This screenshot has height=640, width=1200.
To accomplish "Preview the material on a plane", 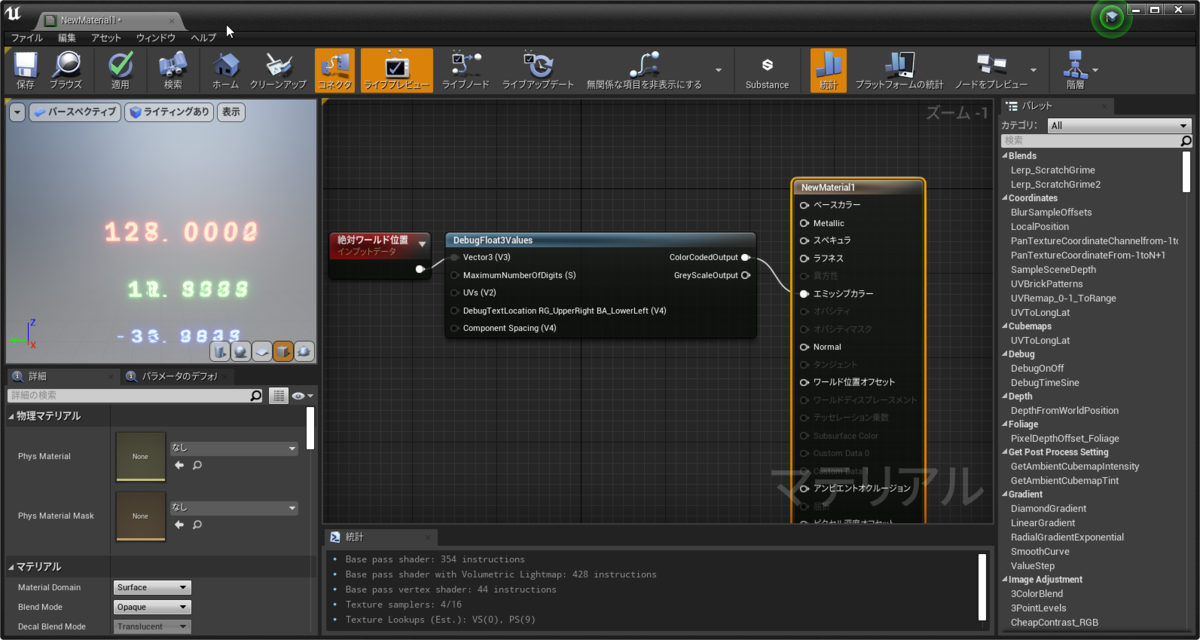I will pos(262,351).
